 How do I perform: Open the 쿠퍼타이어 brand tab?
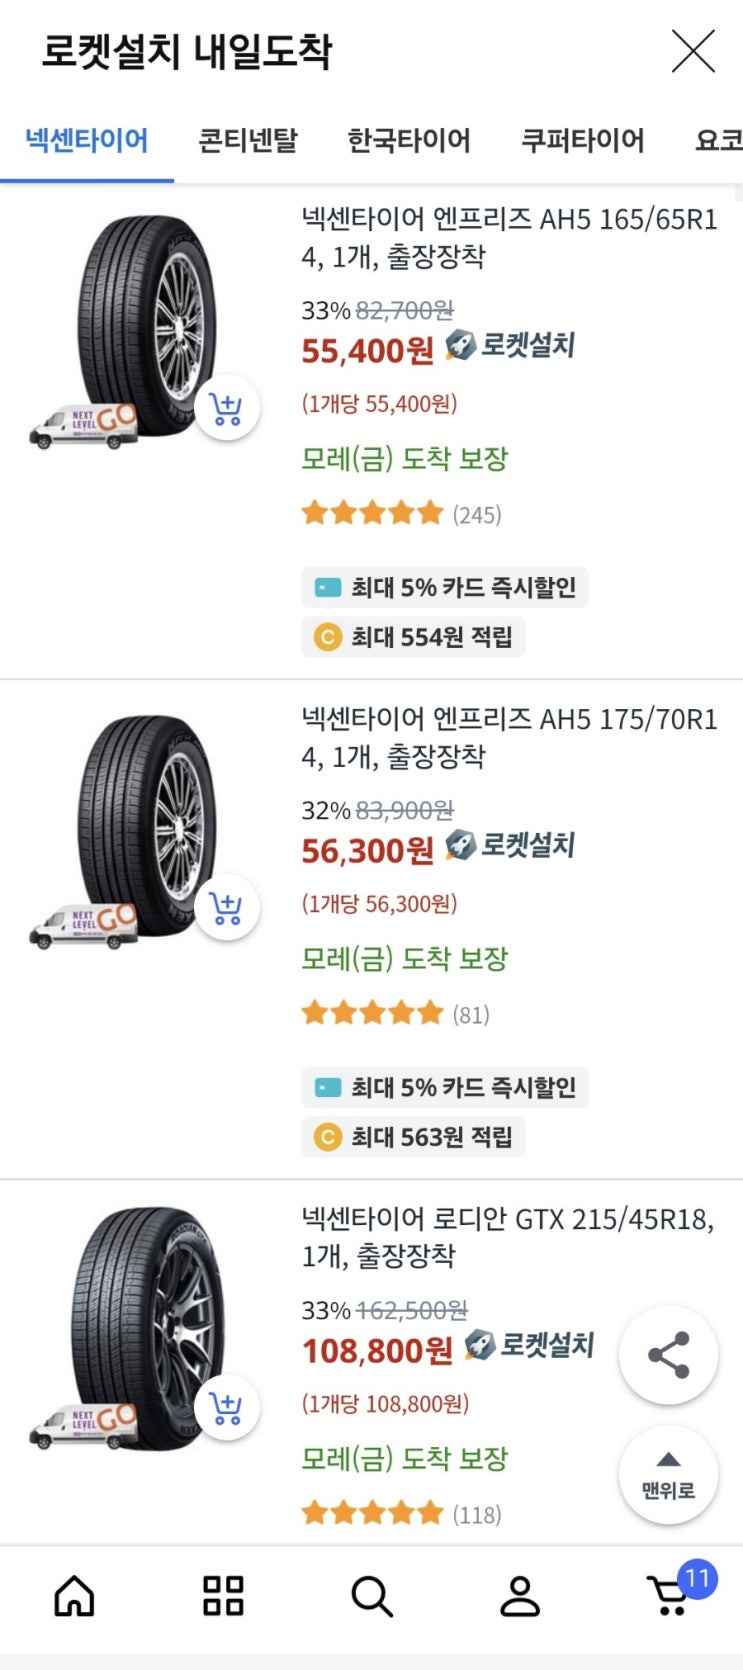click(x=583, y=140)
